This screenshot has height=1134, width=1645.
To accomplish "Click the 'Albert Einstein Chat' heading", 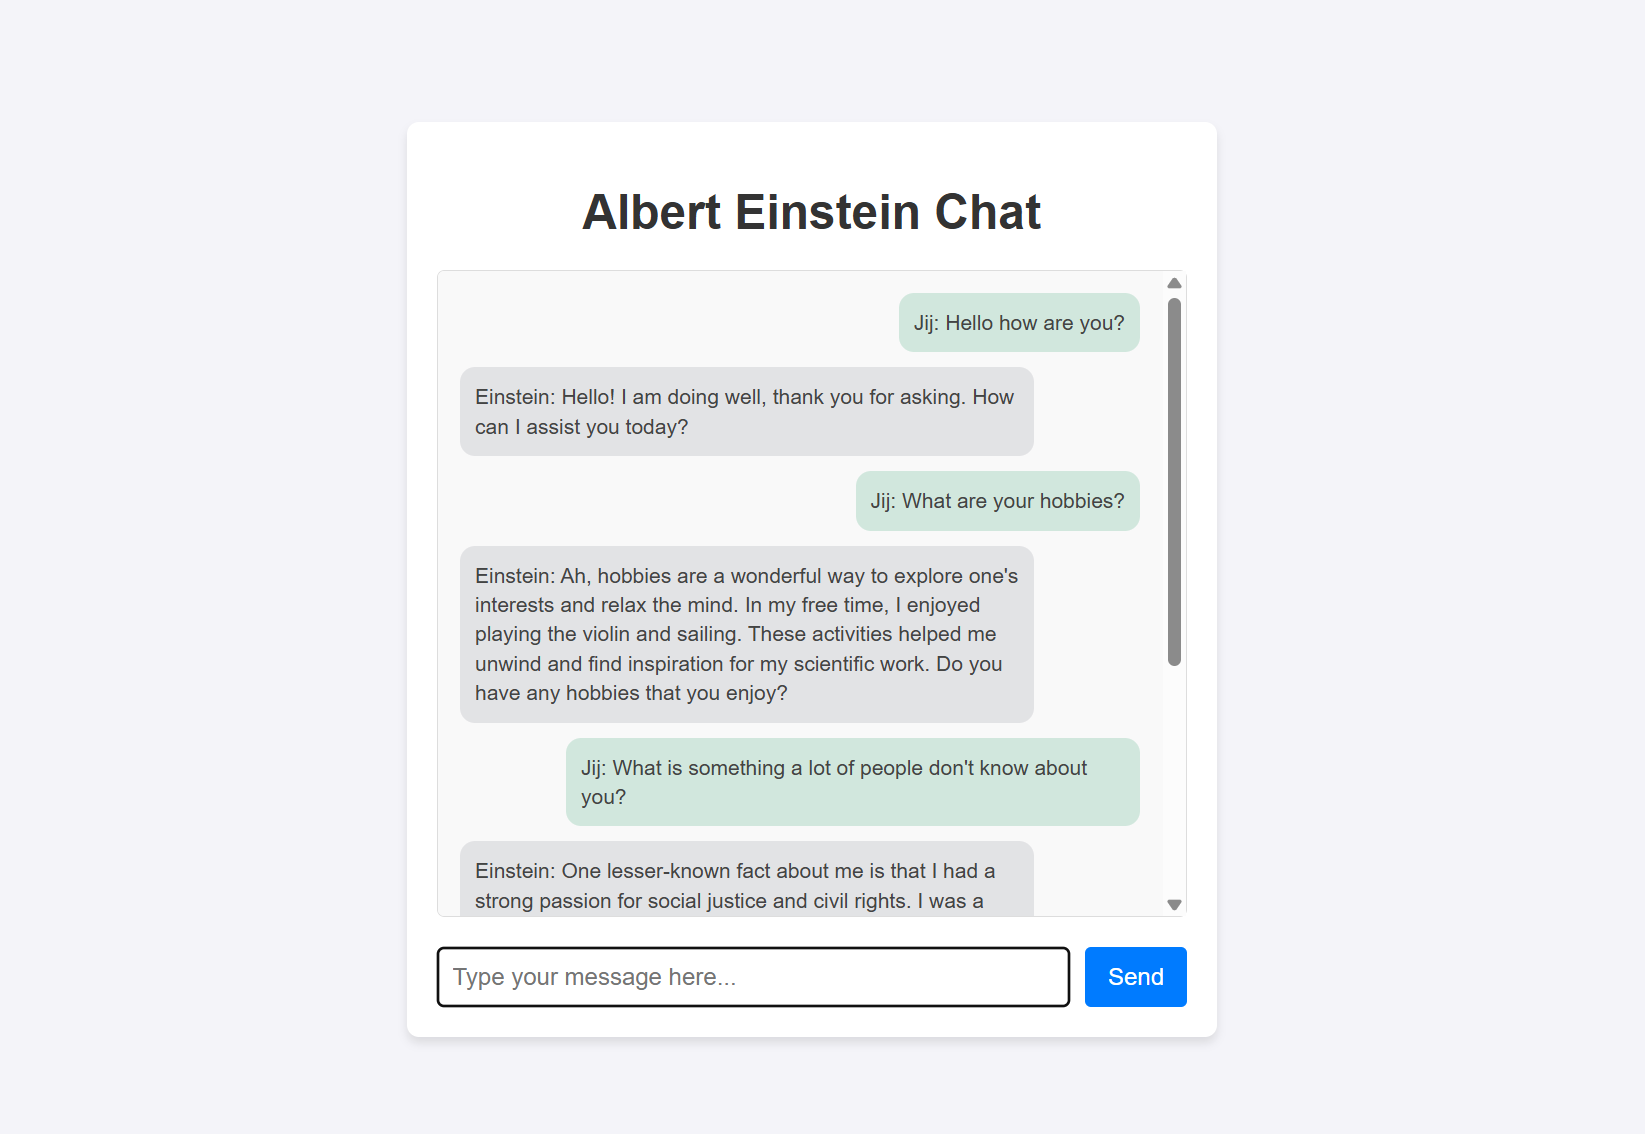I will (x=812, y=212).
